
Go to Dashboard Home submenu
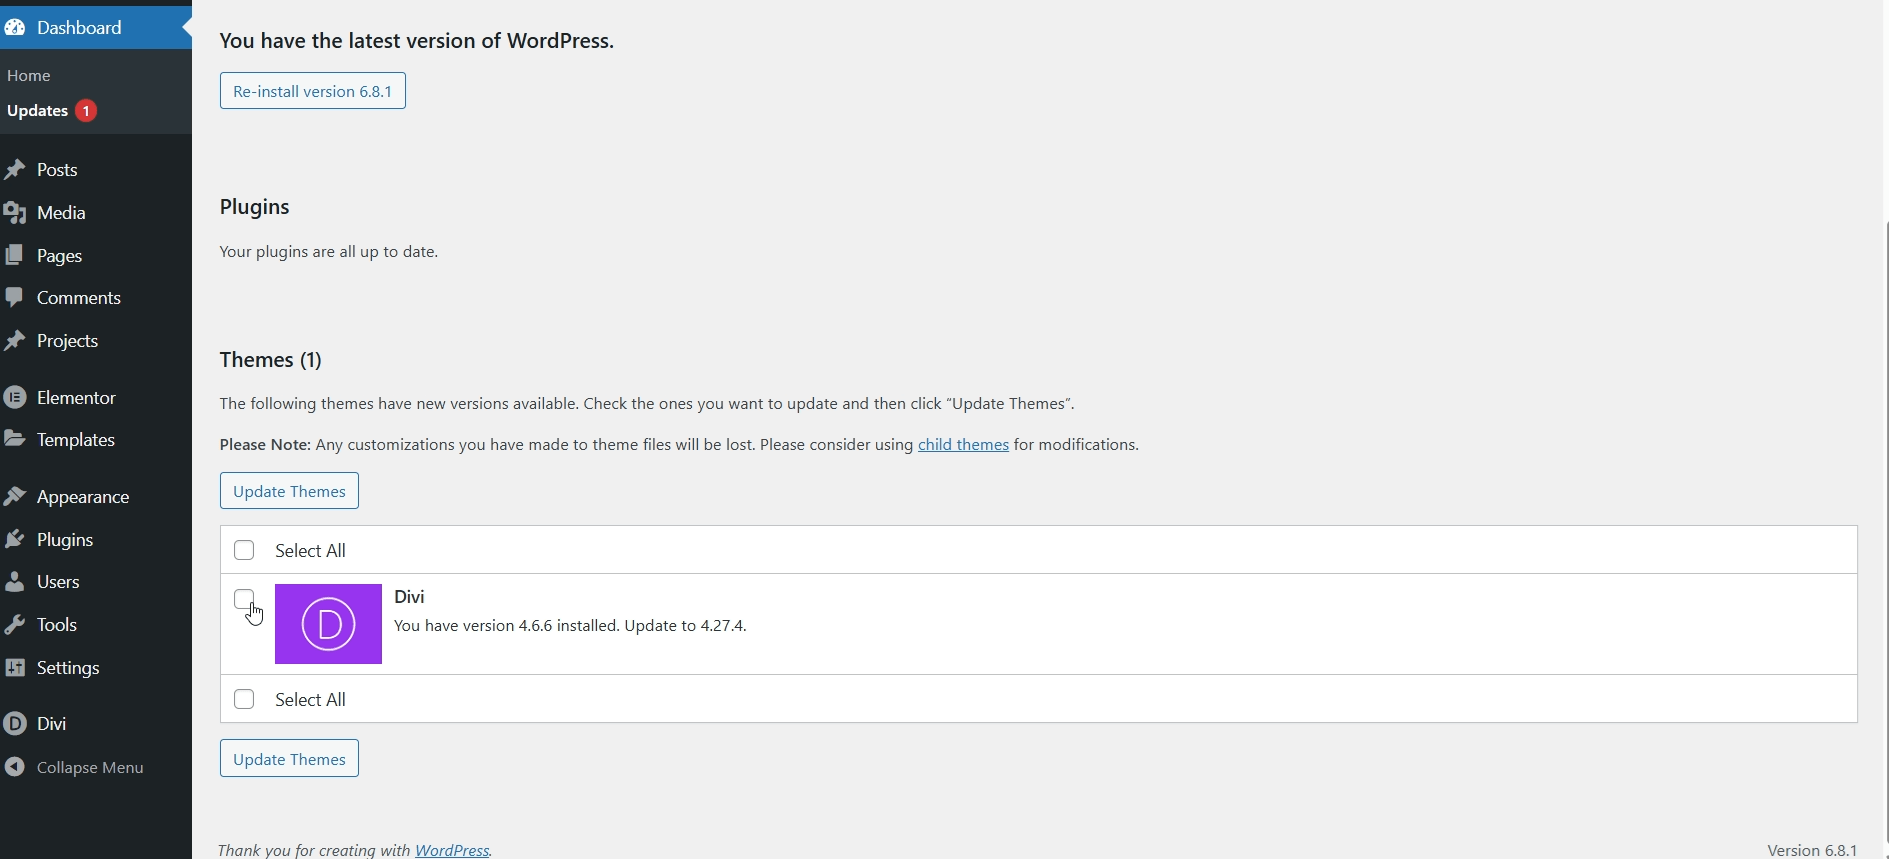pos(29,76)
